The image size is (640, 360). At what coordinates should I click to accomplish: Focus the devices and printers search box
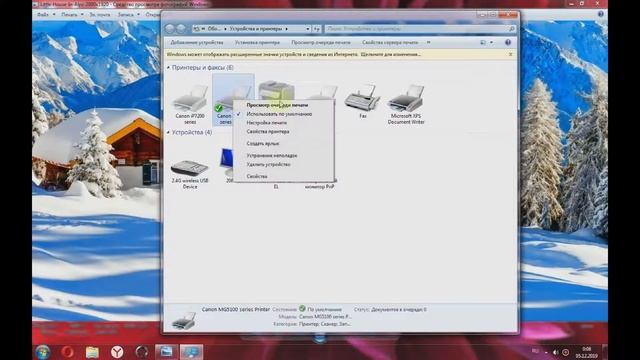pyautogui.click(x=420, y=29)
